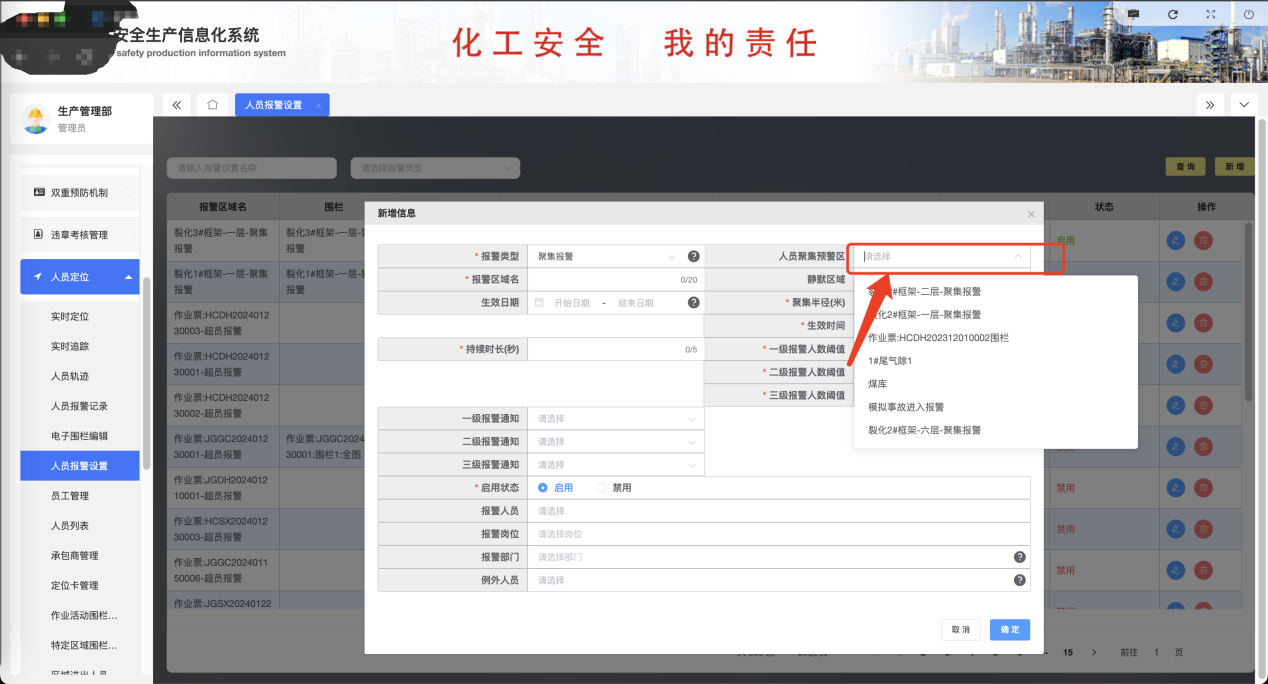Select the 禁用 radio button
Image resolution: width=1268 pixels, height=684 pixels.
601,488
